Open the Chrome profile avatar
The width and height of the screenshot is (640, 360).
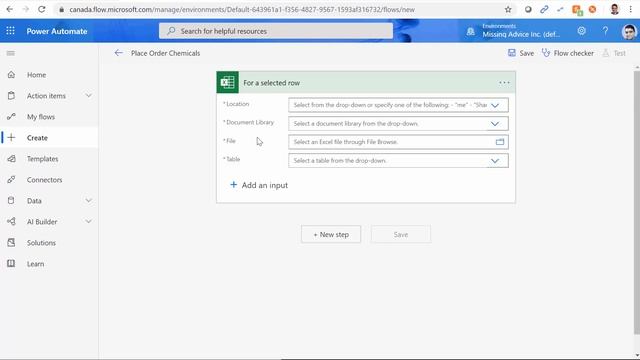coord(614,9)
